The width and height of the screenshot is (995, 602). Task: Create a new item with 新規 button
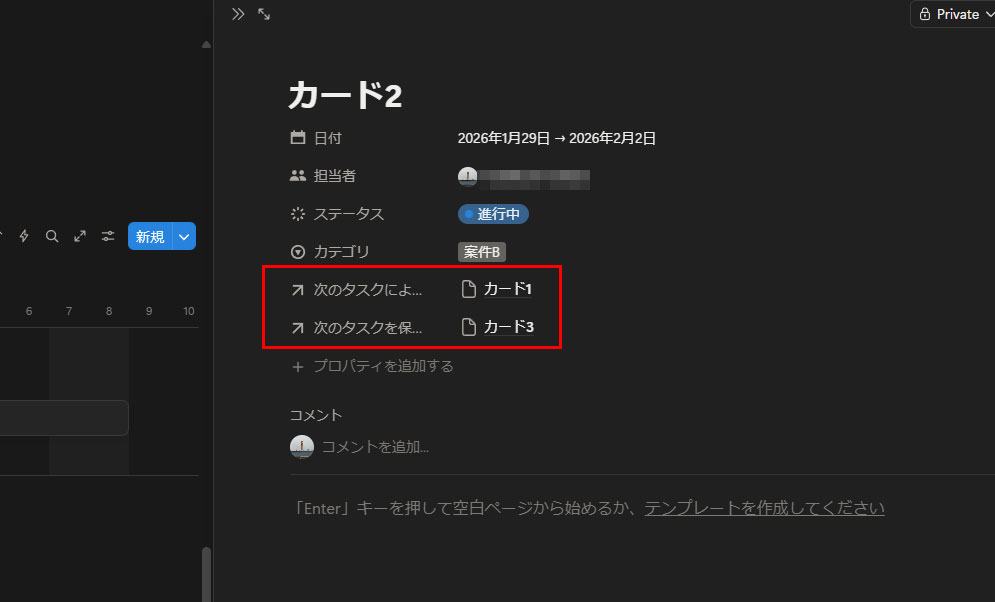click(x=150, y=236)
